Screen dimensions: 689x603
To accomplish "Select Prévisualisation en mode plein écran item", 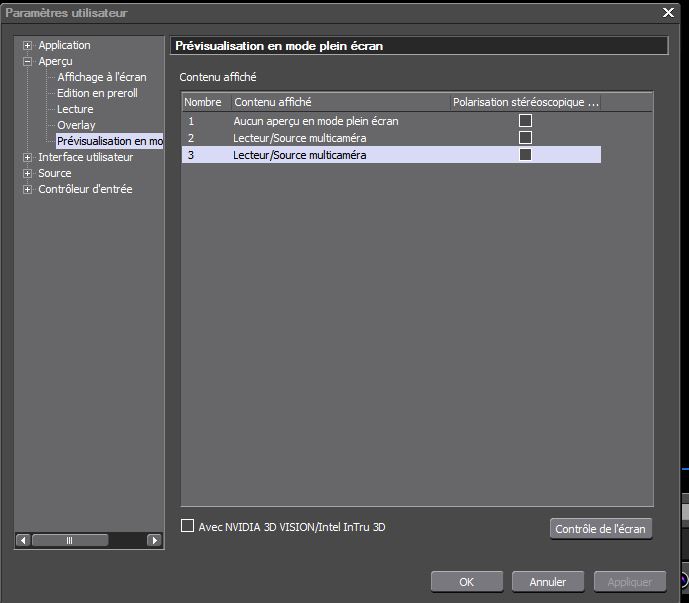I will click(x=109, y=141).
